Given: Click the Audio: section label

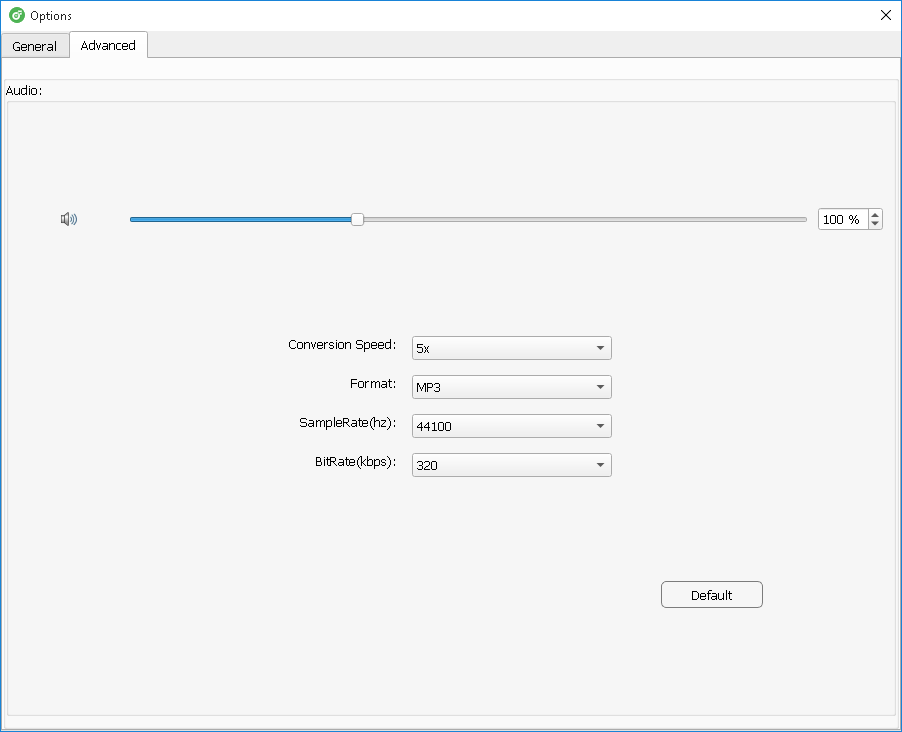Looking at the screenshot, I should pos(24,90).
